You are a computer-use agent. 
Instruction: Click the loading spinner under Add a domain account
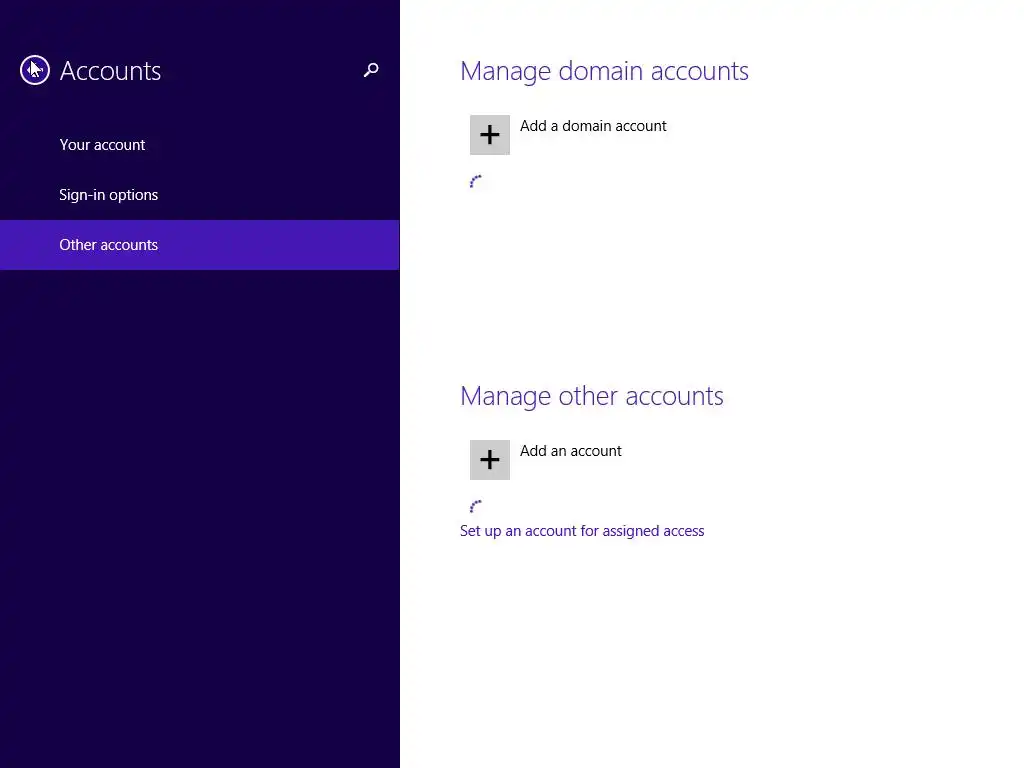click(x=475, y=182)
